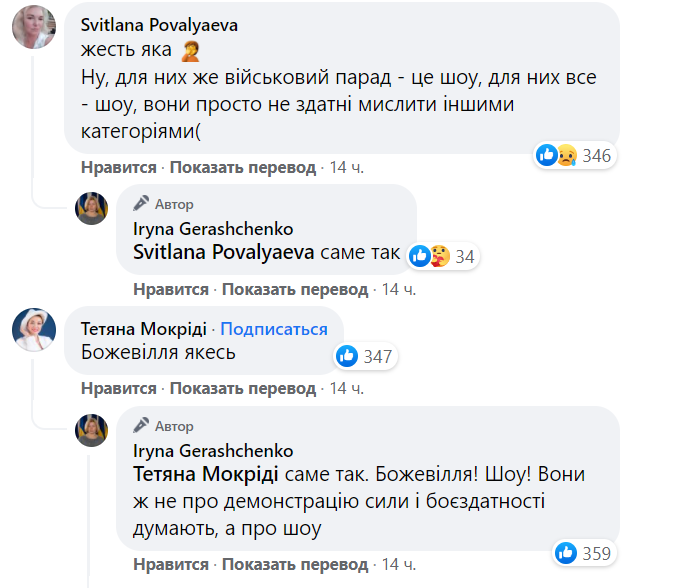View like reactions with count 359

[x=583, y=552]
